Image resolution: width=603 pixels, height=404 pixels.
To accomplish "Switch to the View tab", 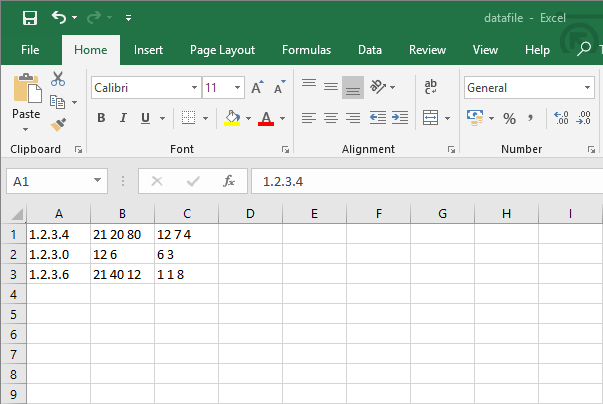I will click(485, 50).
